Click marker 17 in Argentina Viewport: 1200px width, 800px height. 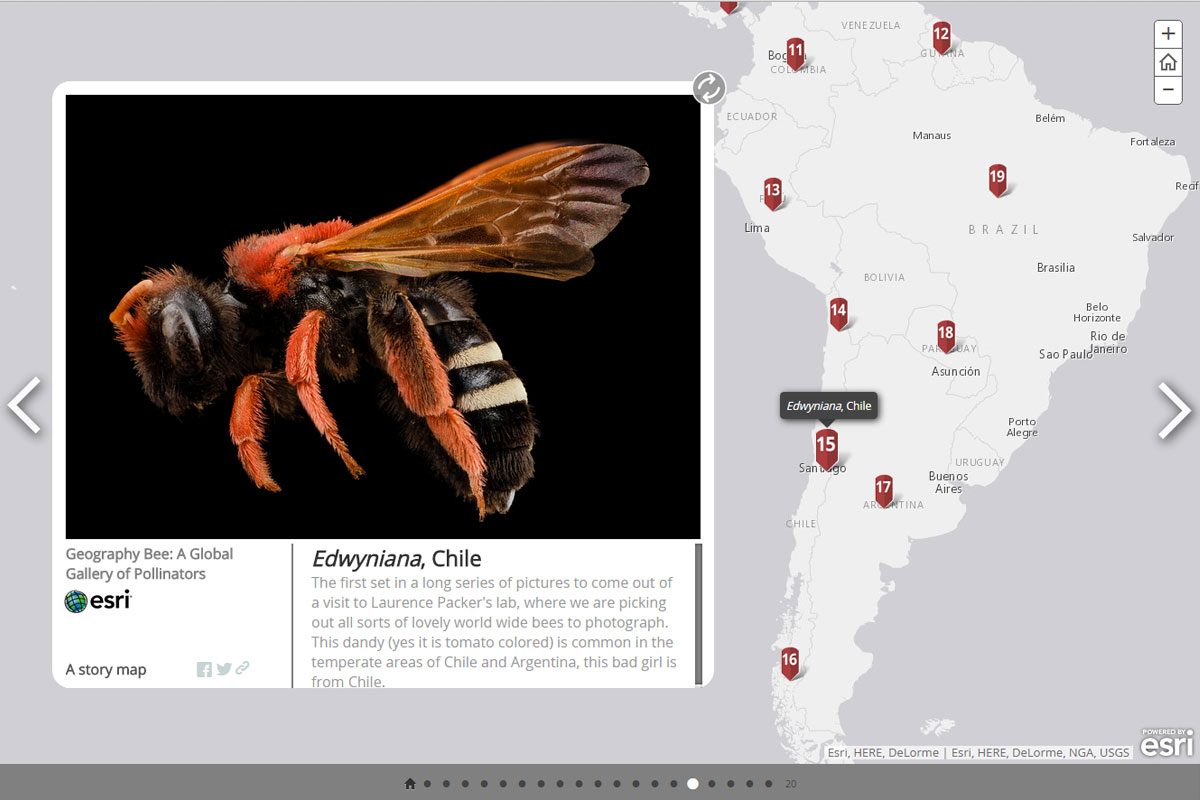[883, 490]
